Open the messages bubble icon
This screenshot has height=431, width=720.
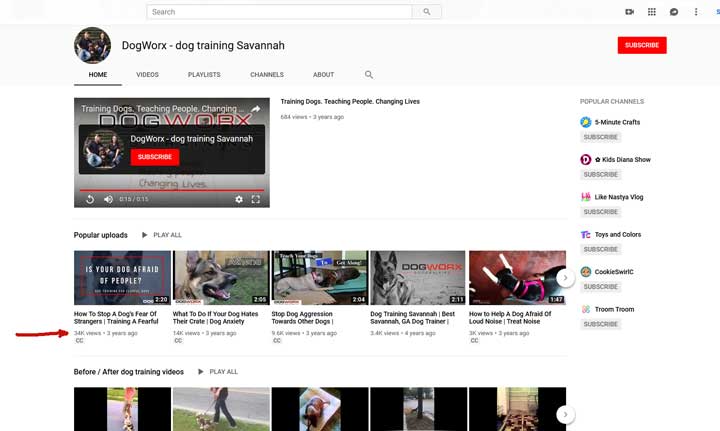[x=674, y=12]
